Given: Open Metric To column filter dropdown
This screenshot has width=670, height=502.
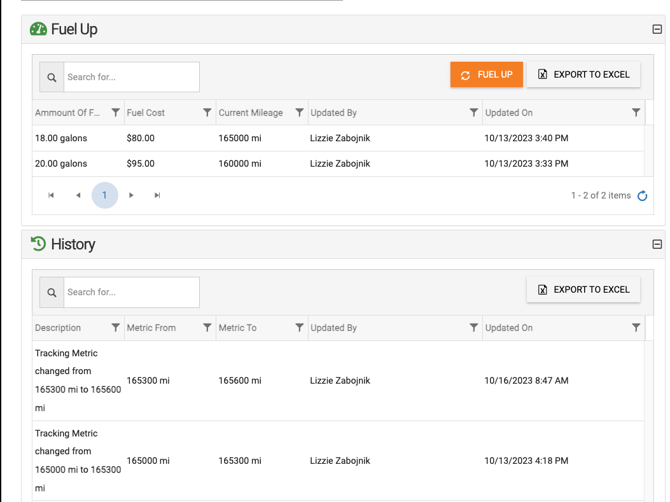Looking at the screenshot, I should [x=299, y=328].
